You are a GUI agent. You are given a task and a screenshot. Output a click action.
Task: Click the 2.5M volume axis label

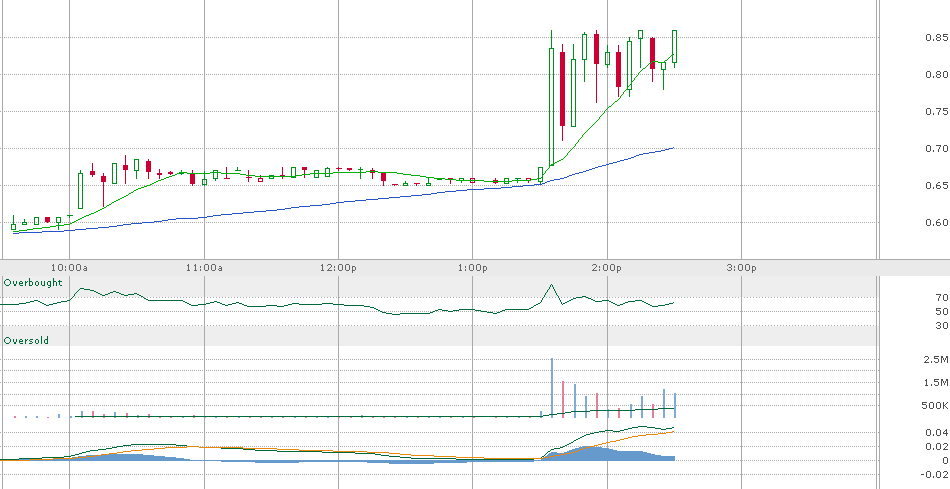tap(936, 360)
